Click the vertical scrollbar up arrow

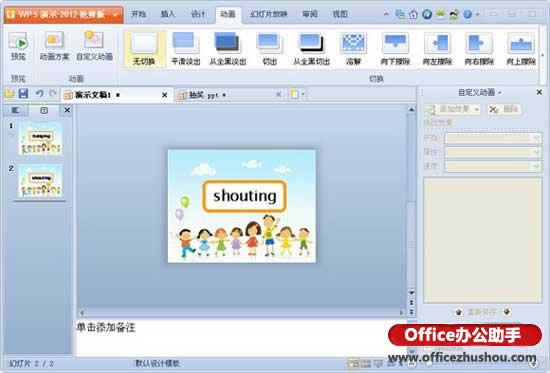point(411,109)
